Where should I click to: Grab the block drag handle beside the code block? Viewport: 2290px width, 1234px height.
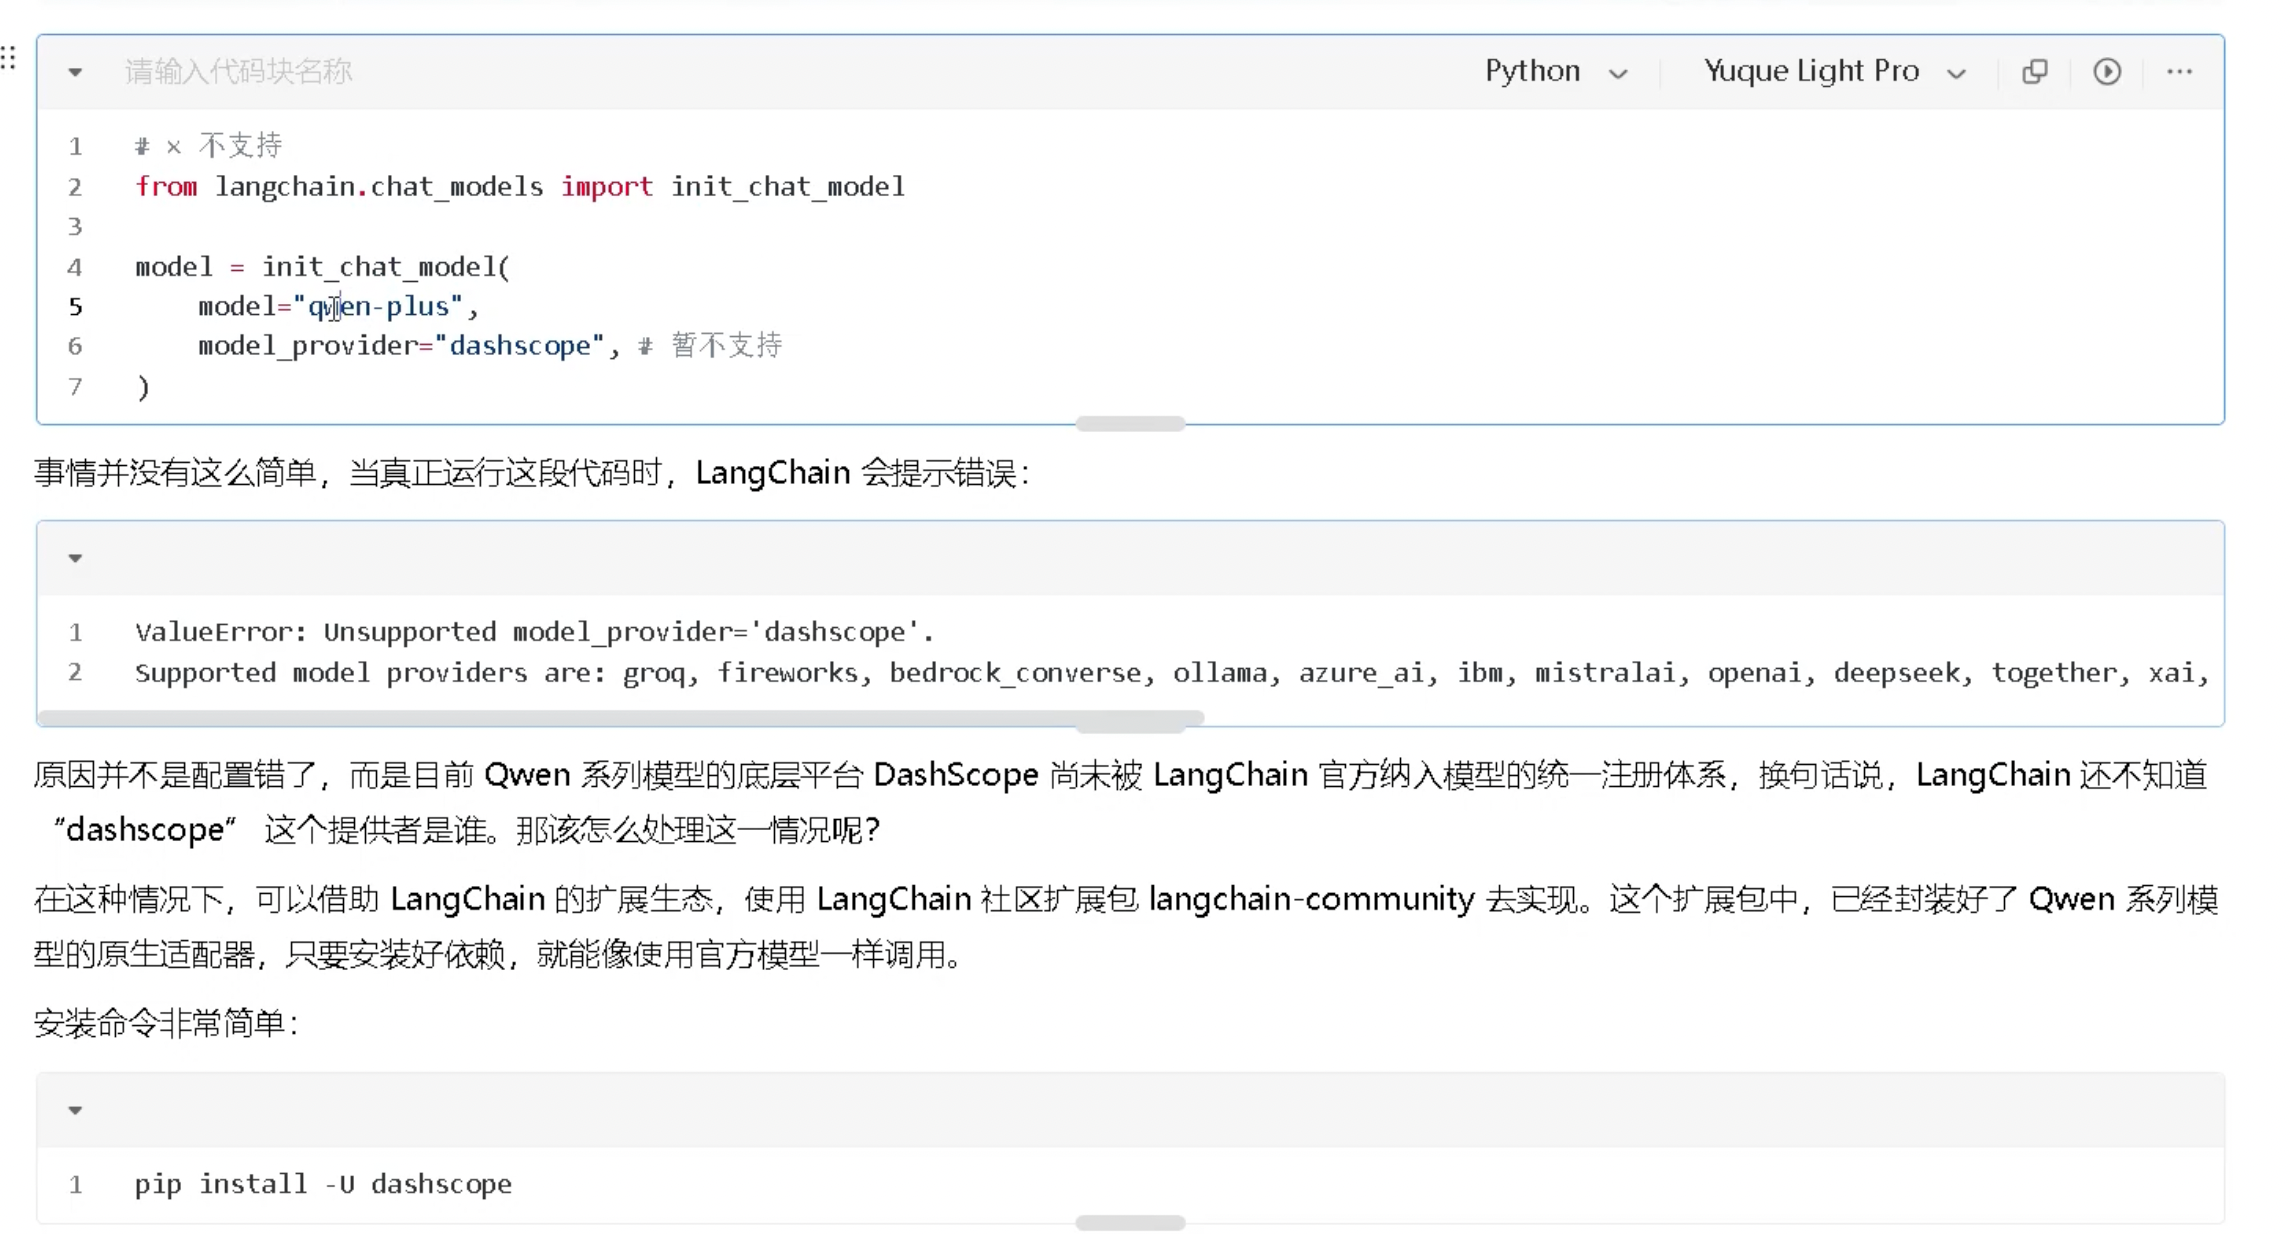[x=9, y=58]
